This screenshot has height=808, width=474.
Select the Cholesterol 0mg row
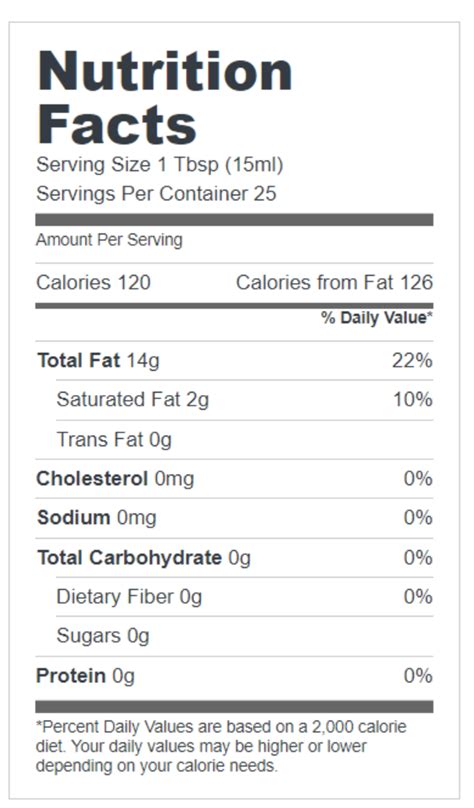click(234, 479)
